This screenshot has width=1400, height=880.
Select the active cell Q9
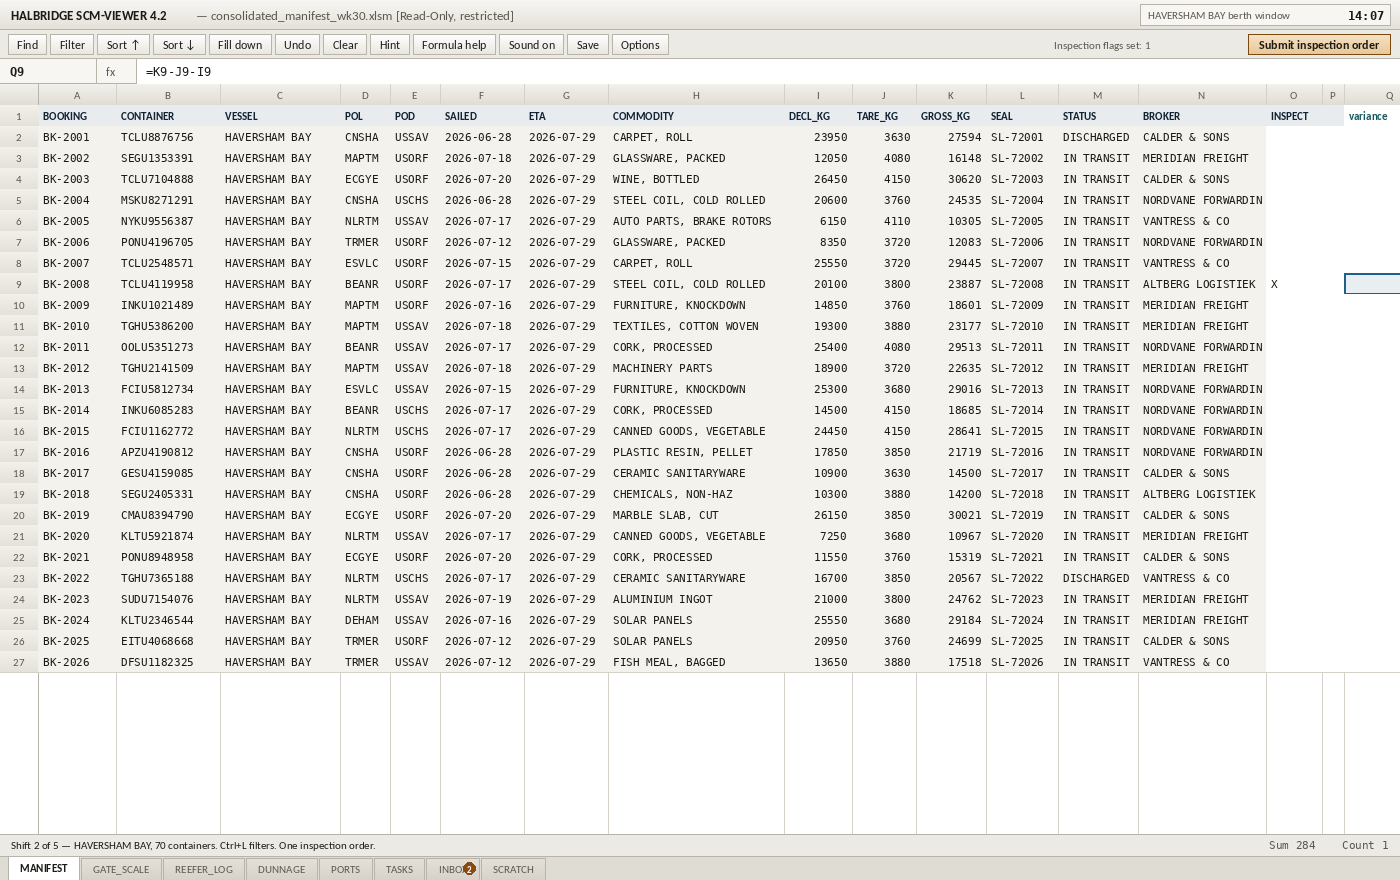(x=1372, y=284)
